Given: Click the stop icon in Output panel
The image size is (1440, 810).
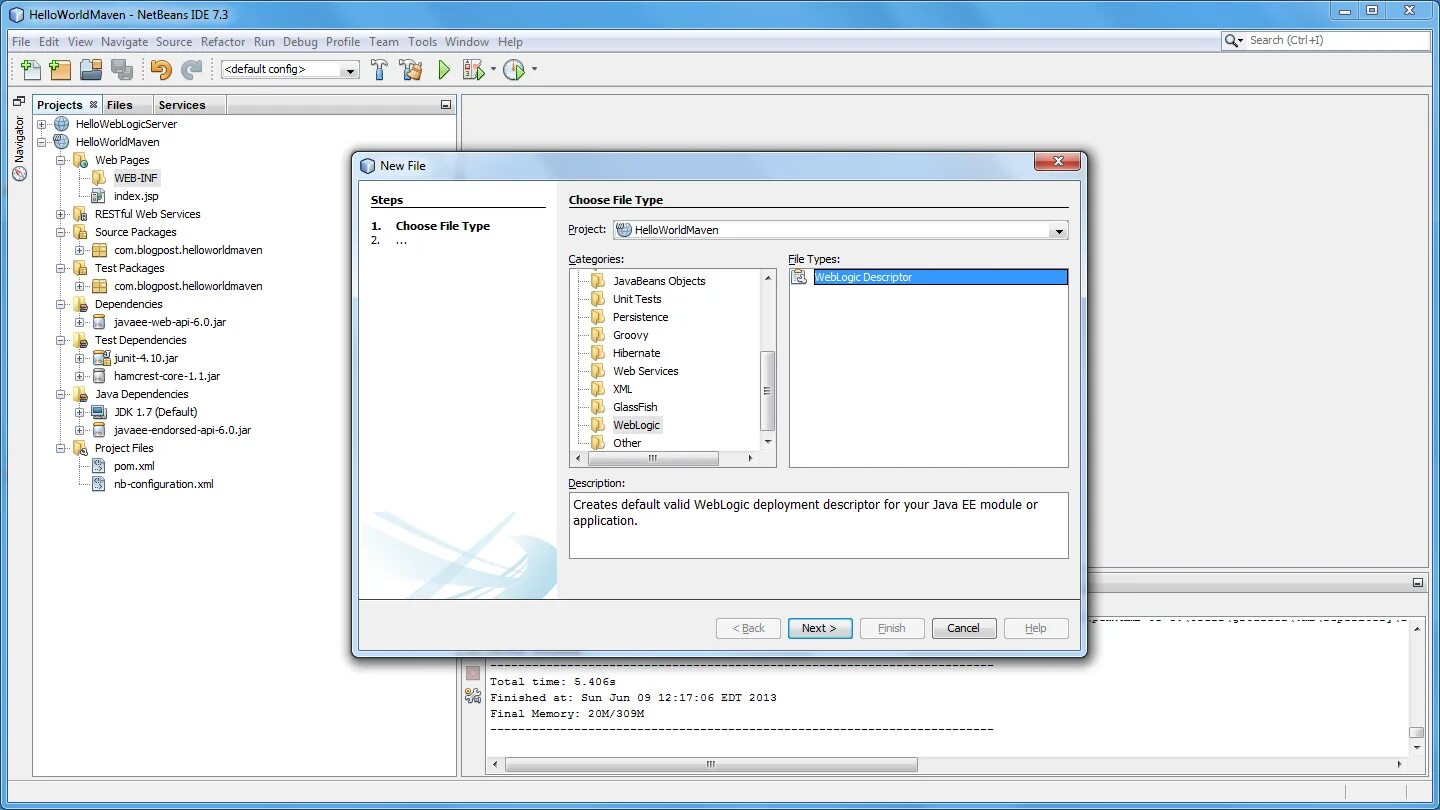Looking at the screenshot, I should pyautogui.click(x=473, y=673).
